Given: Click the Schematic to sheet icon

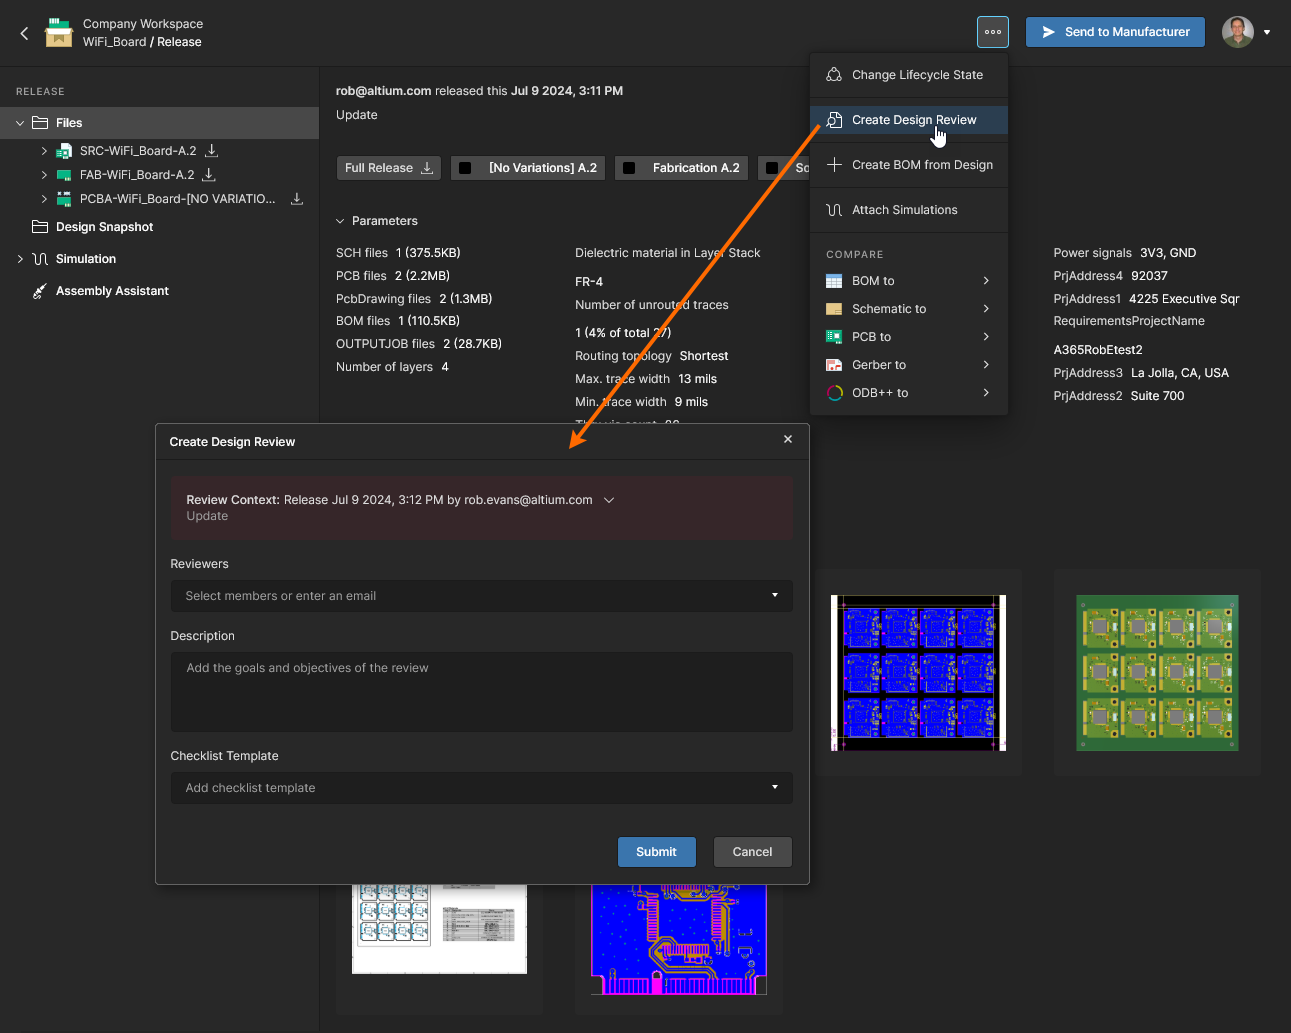Looking at the screenshot, I should pyautogui.click(x=834, y=309).
